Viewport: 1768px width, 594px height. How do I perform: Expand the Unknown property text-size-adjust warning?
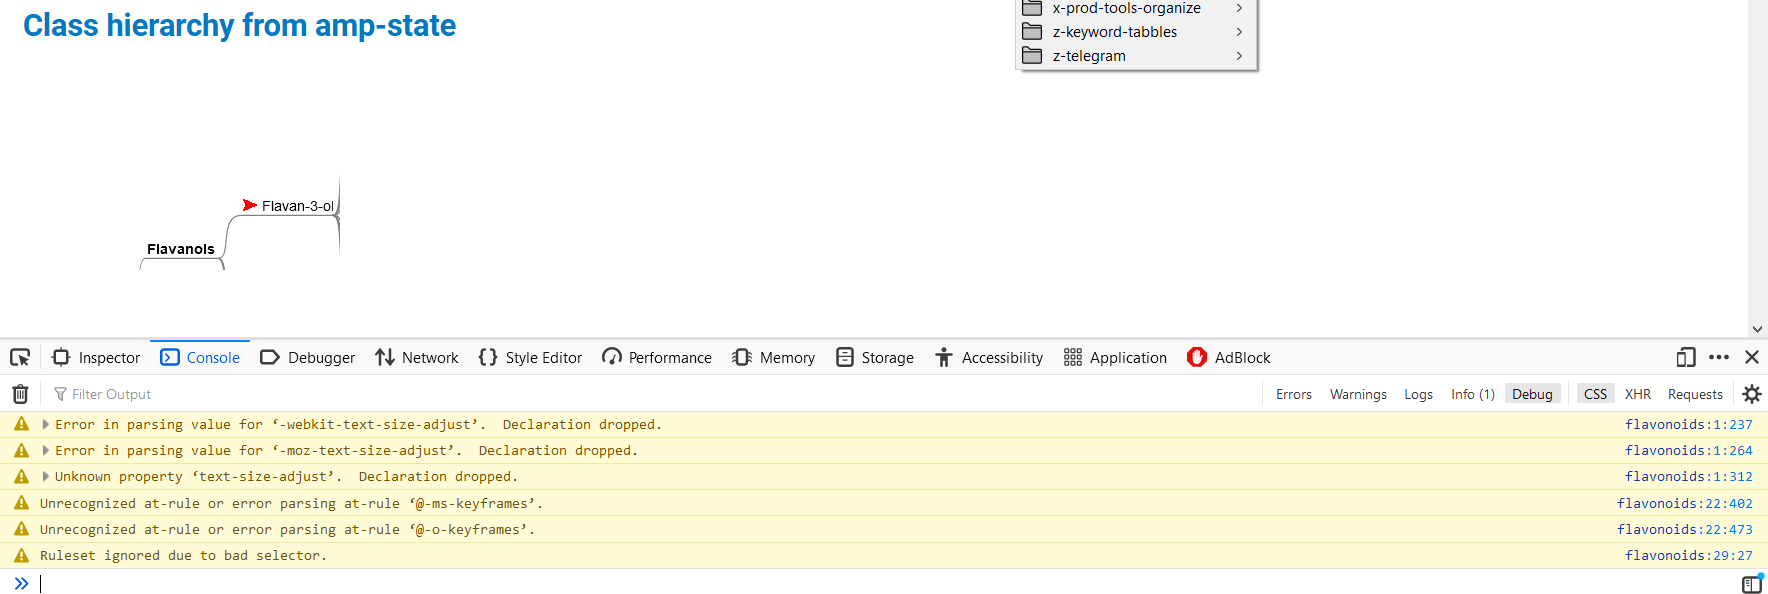tap(45, 476)
